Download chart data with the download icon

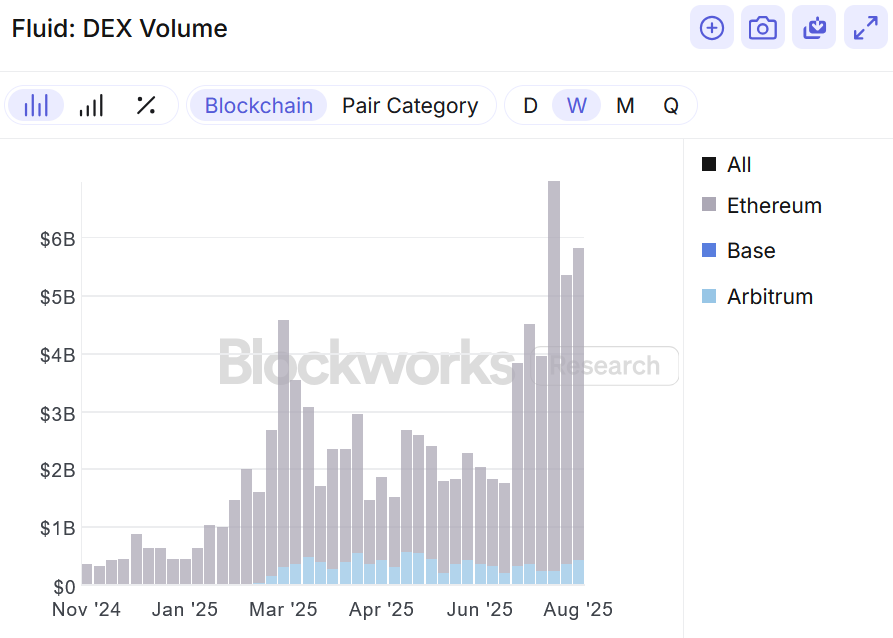[814, 28]
